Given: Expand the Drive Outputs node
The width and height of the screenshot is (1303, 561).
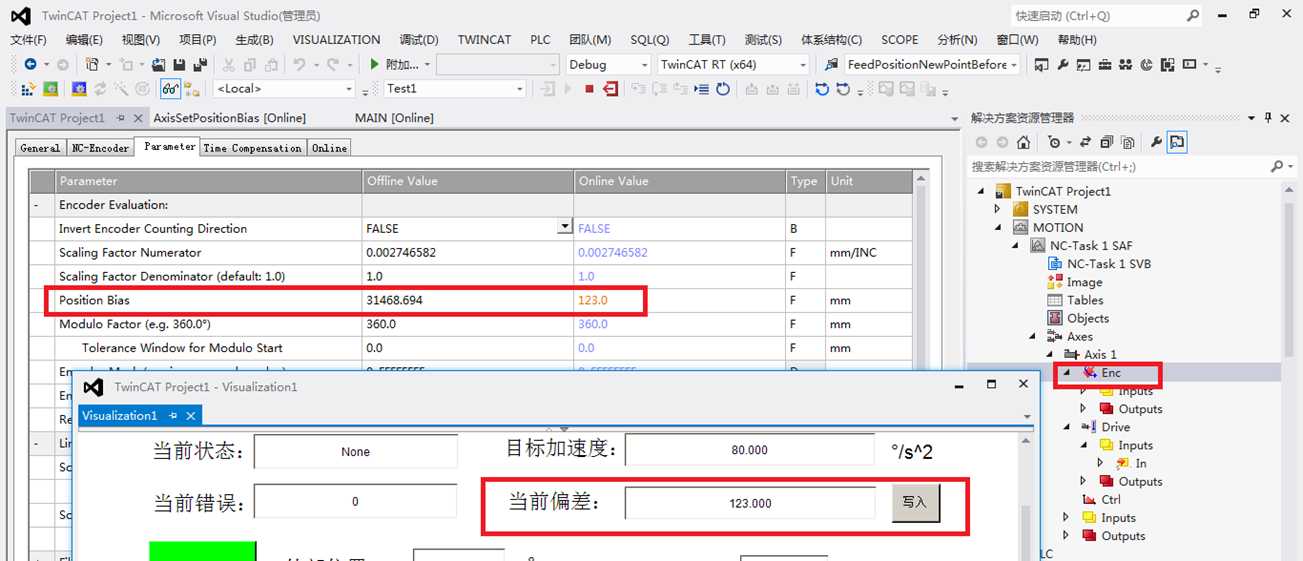Looking at the screenshot, I should click(x=1084, y=481).
